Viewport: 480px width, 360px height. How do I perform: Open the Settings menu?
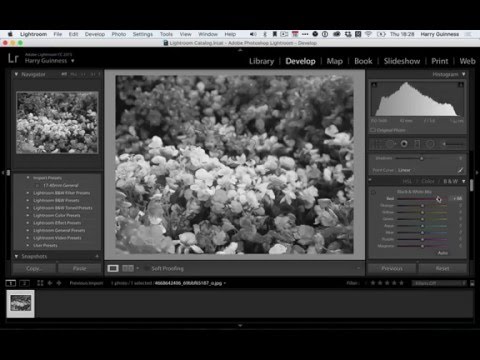[143, 34]
